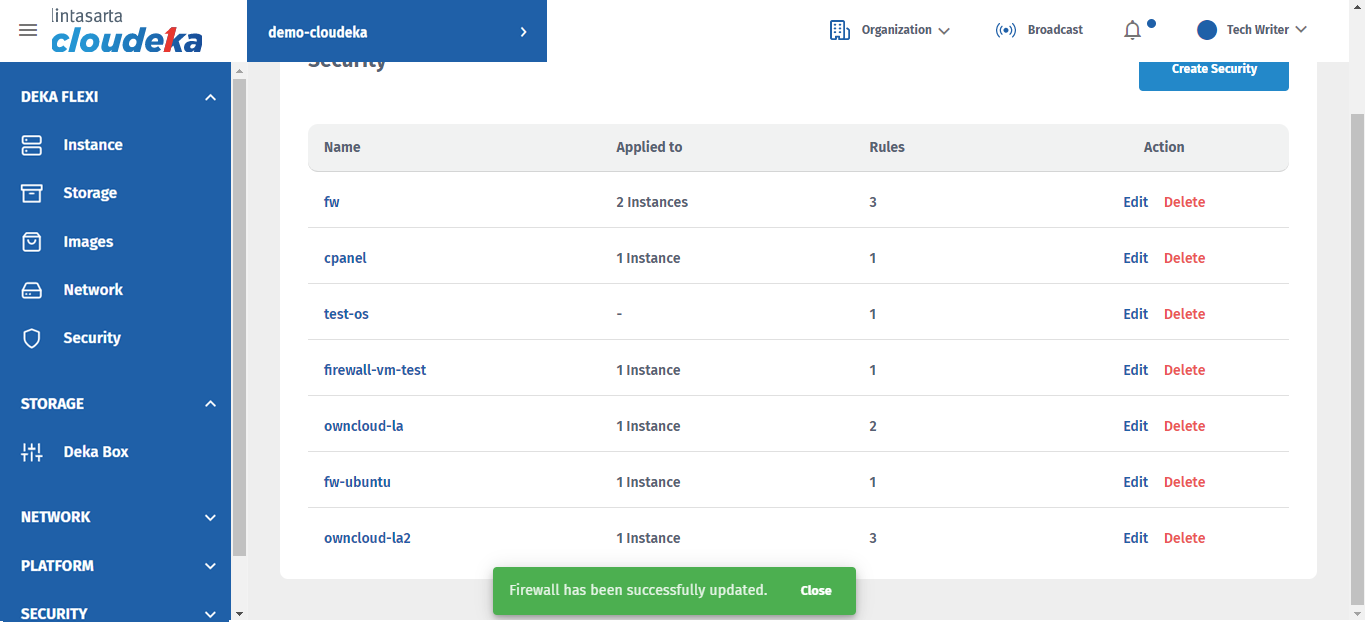The width and height of the screenshot is (1366, 622).
Task: Edit the cpanel firewall
Action: 1135,258
